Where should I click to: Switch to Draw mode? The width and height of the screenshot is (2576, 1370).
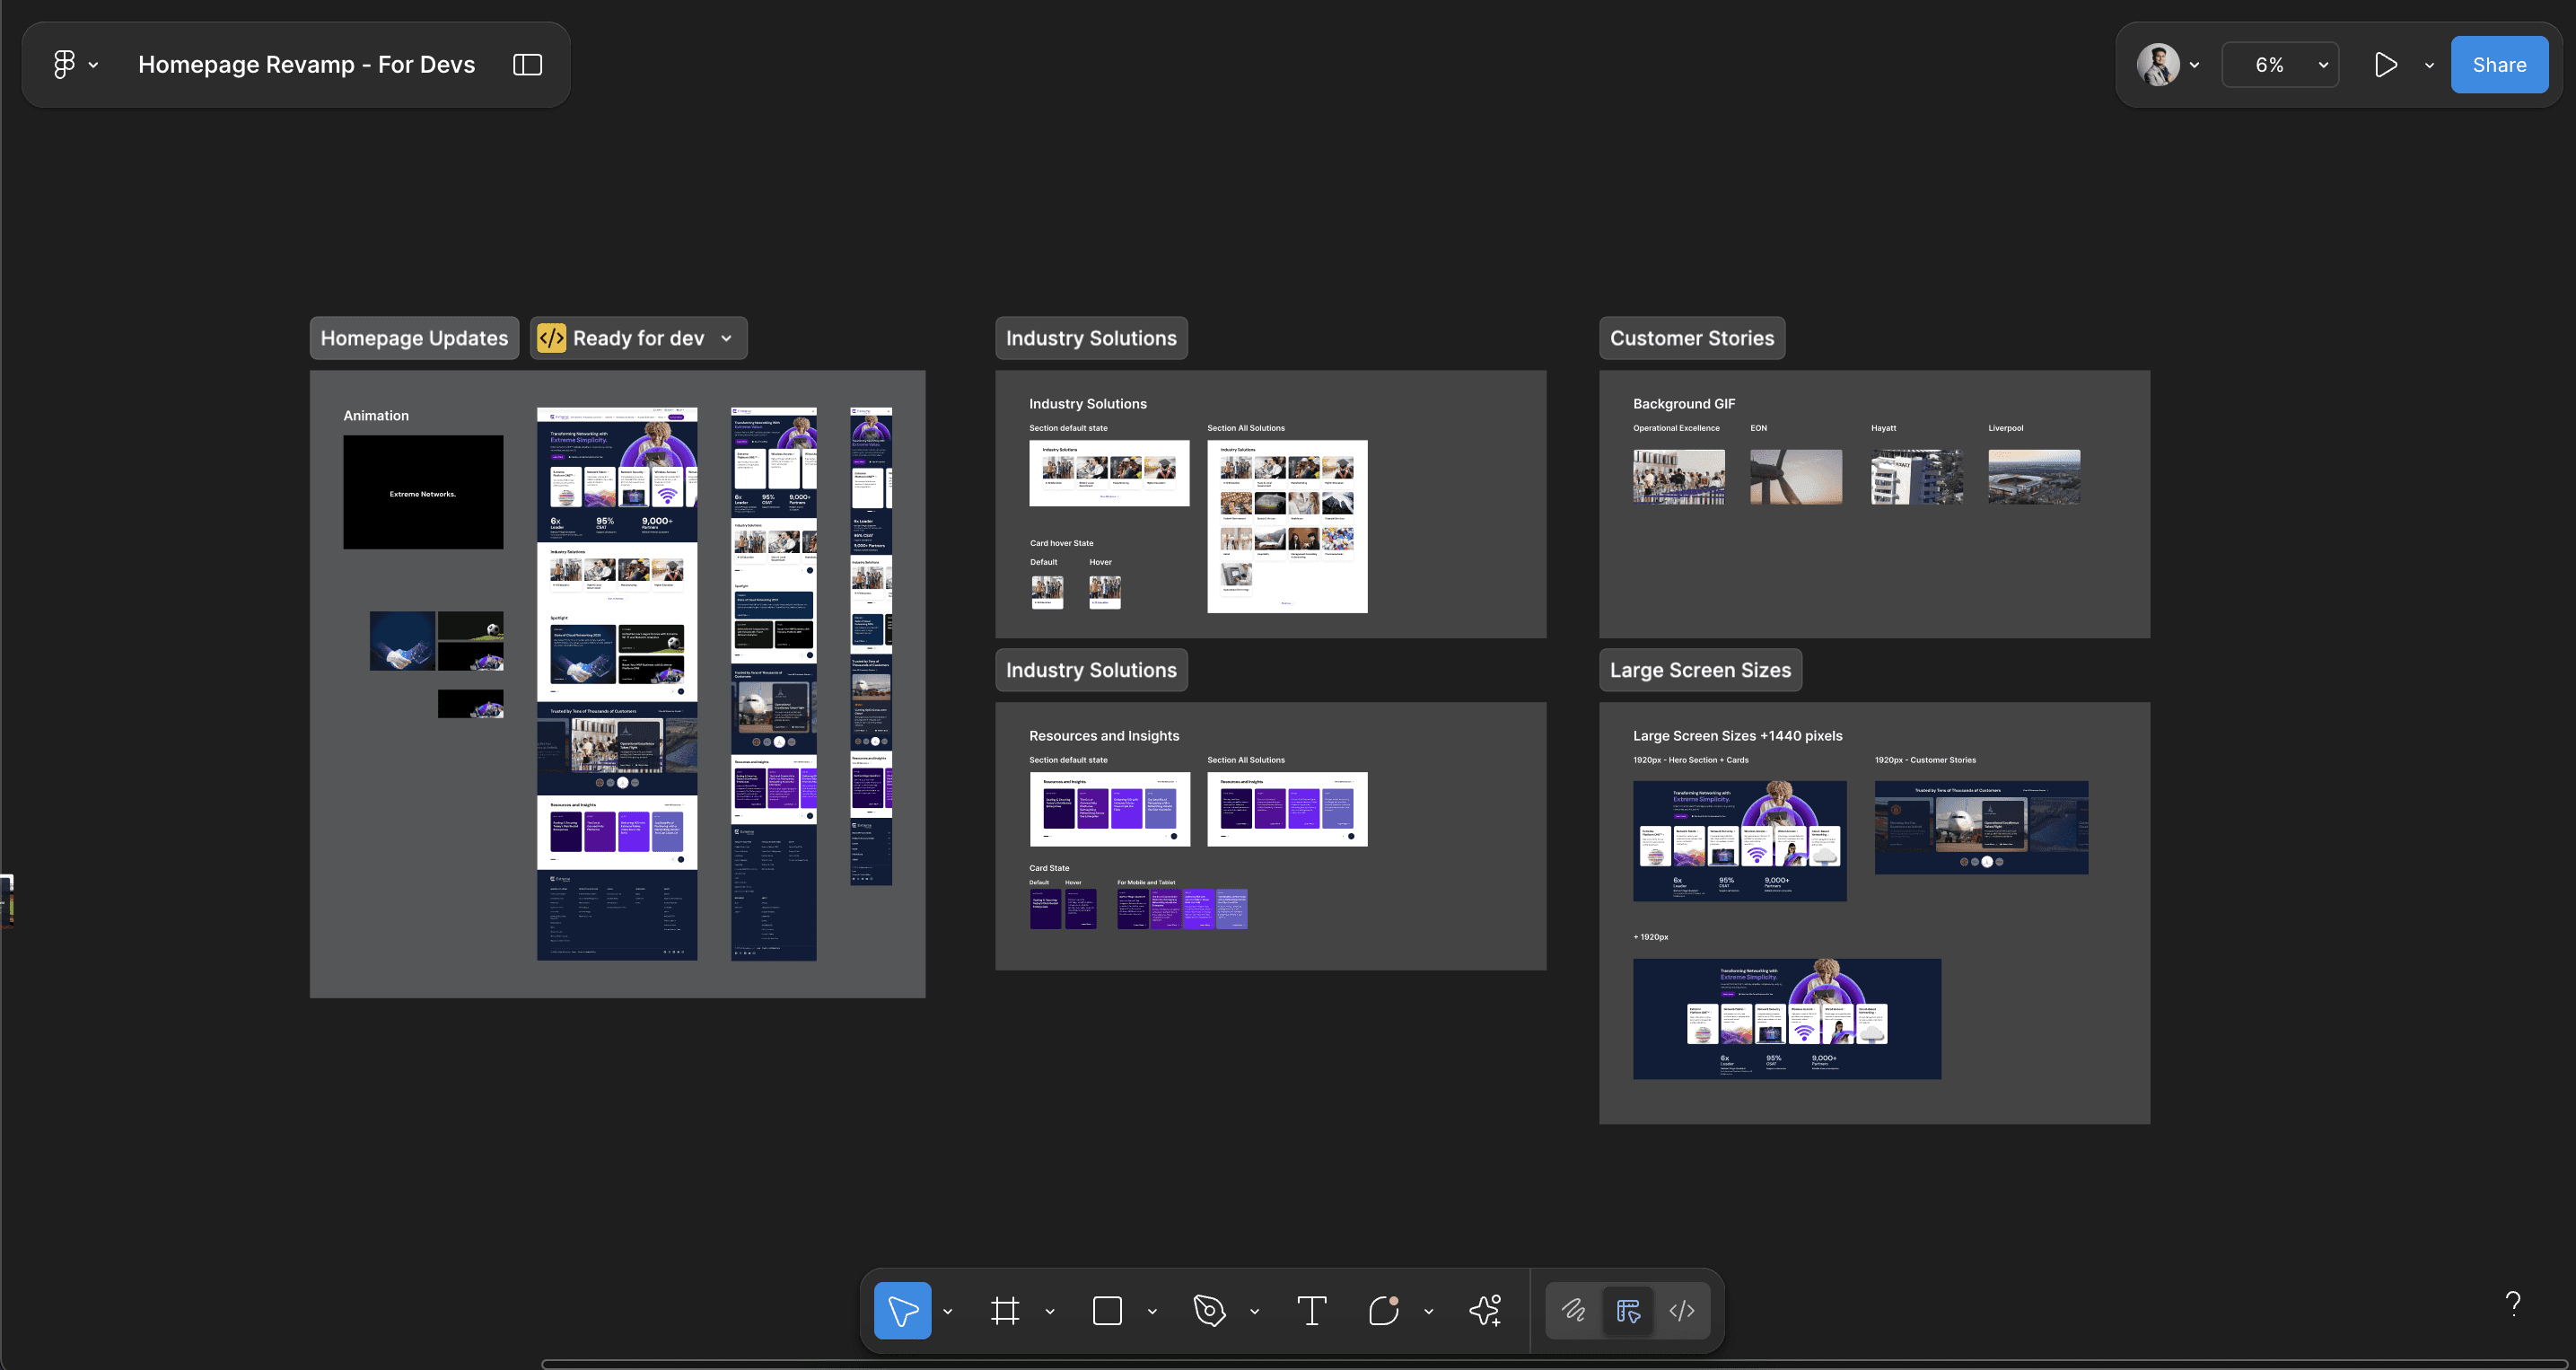[x=1573, y=1310]
